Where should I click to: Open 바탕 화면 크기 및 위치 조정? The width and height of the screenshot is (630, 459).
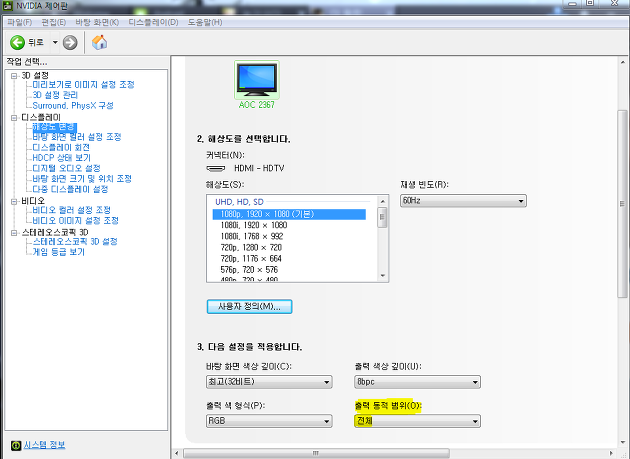coord(82,178)
